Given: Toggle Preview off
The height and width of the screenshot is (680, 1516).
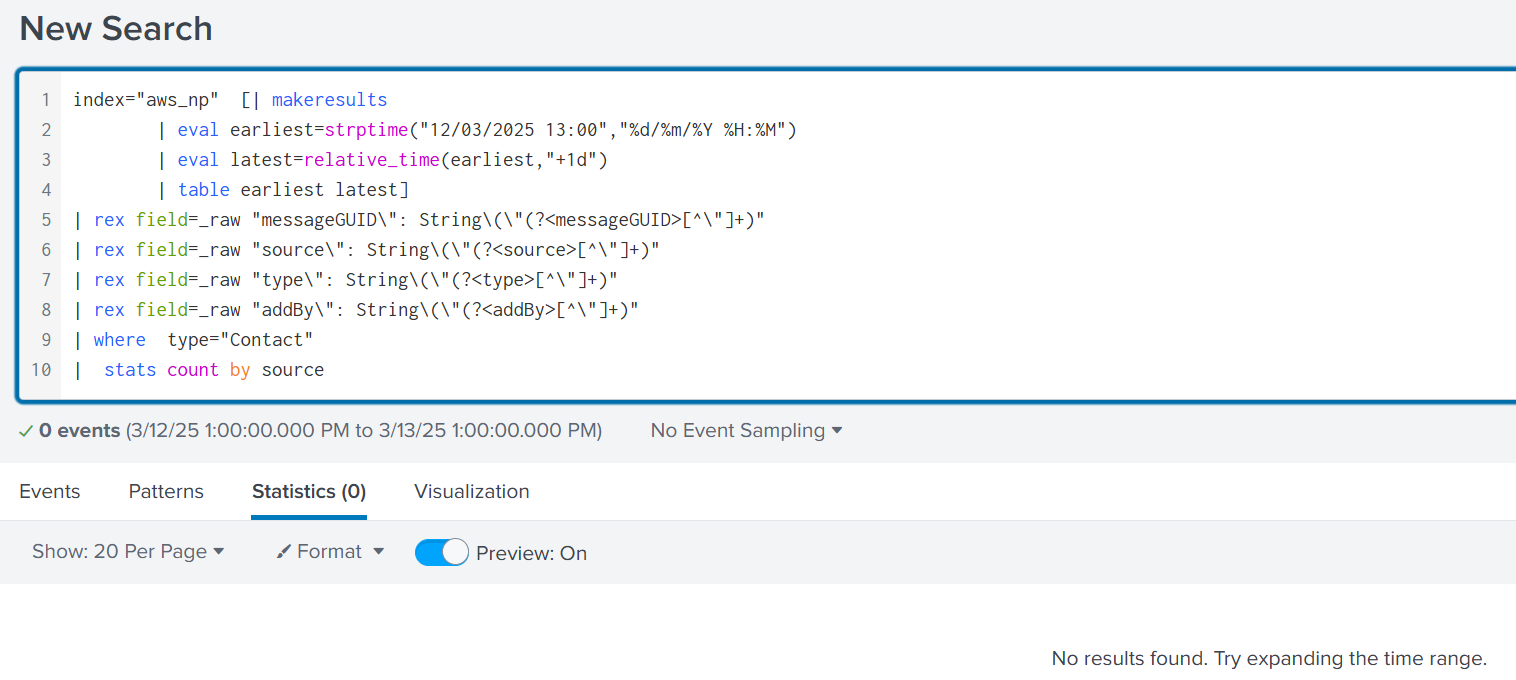Looking at the screenshot, I should pyautogui.click(x=441, y=551).
